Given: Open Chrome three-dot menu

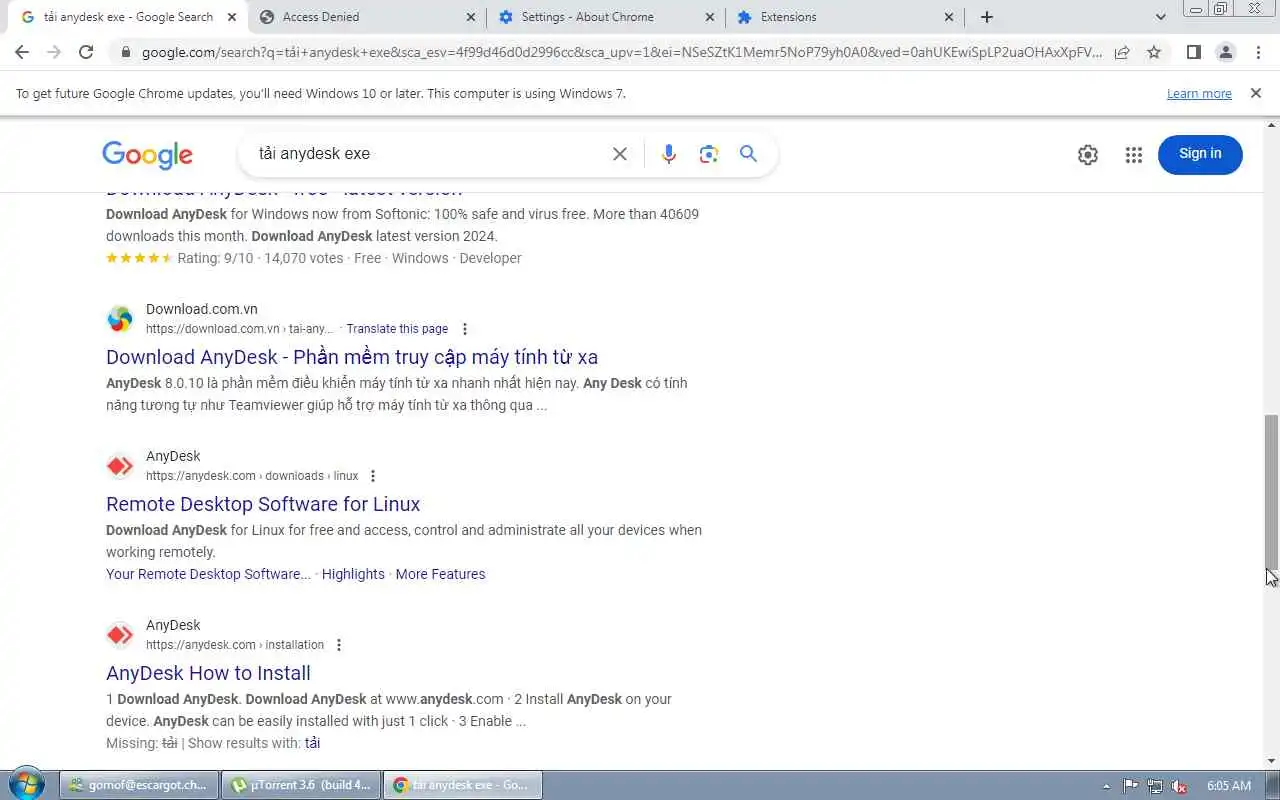Looking at the screenshot, I should 1257,52.
